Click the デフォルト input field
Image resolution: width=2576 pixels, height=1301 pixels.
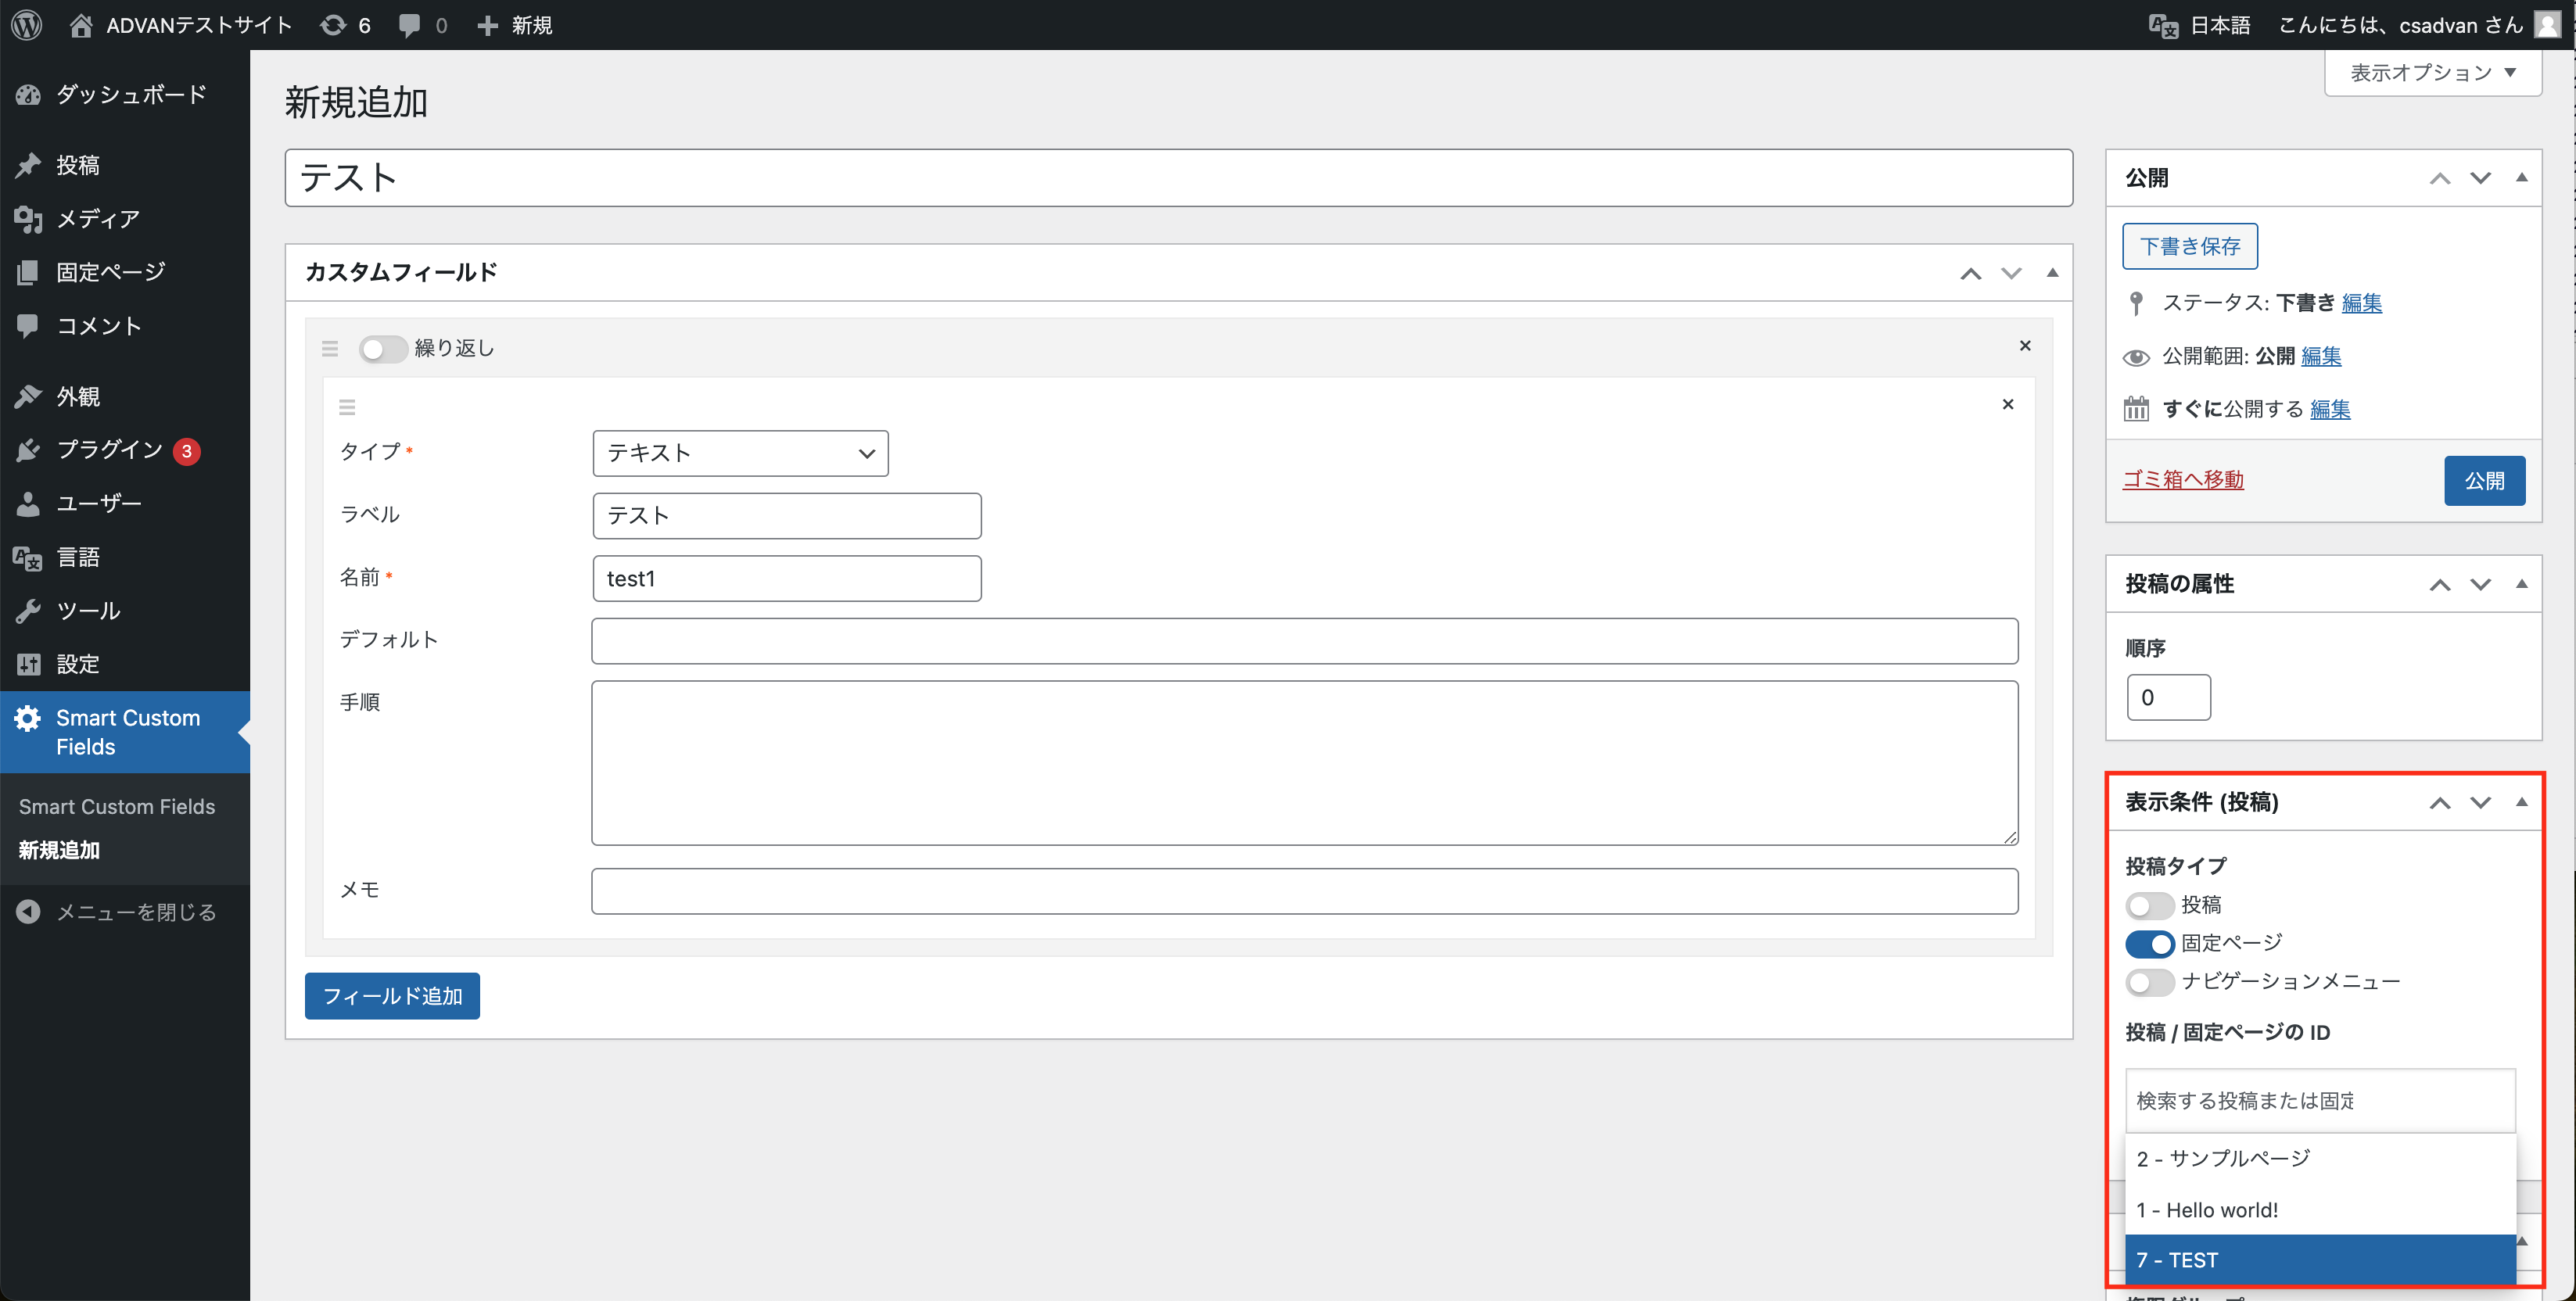[1304, 641]
